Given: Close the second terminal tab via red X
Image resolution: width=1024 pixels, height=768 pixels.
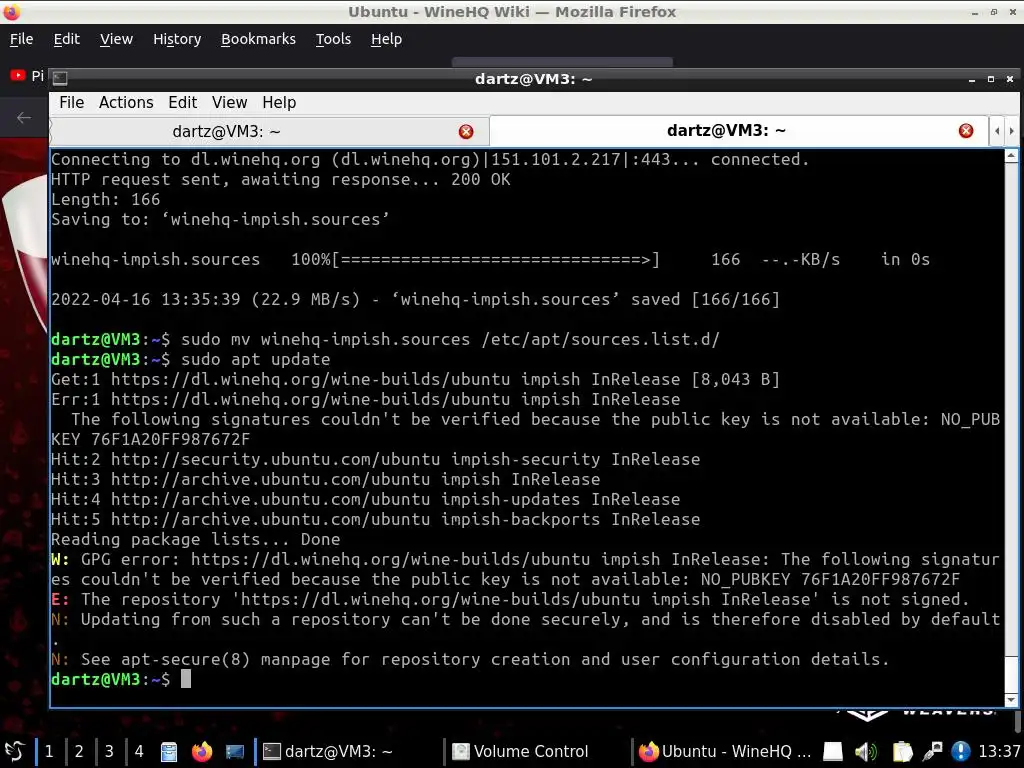Looking at the screenshot, I should point(966,131).
